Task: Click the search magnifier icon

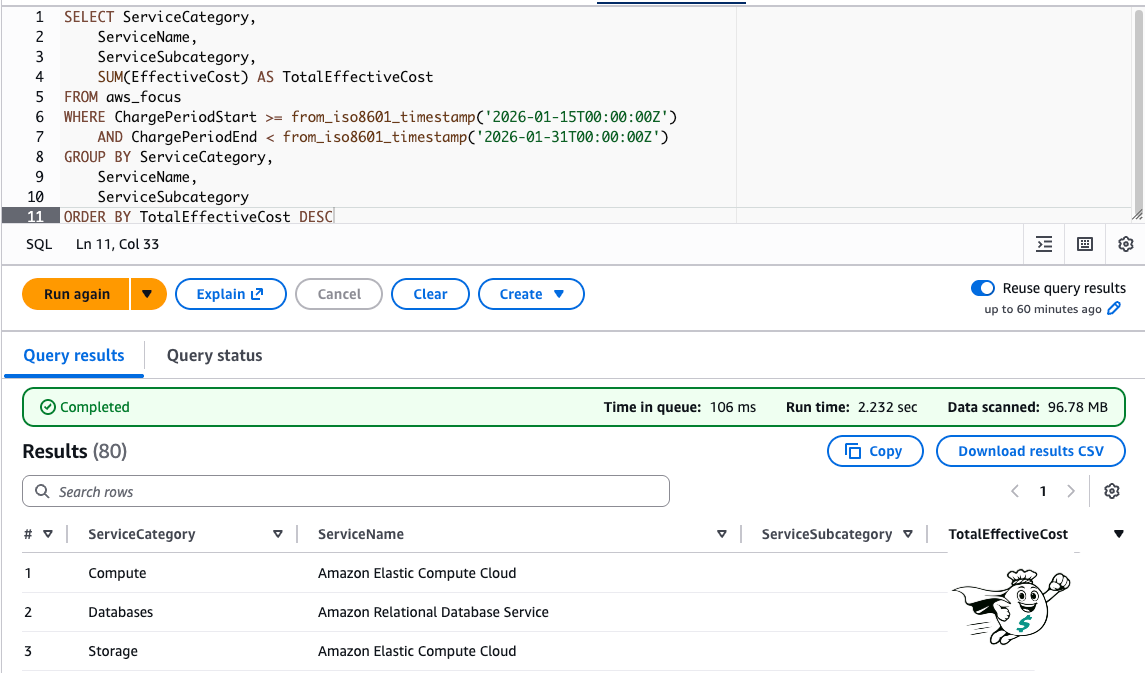Action: [42, 491]
